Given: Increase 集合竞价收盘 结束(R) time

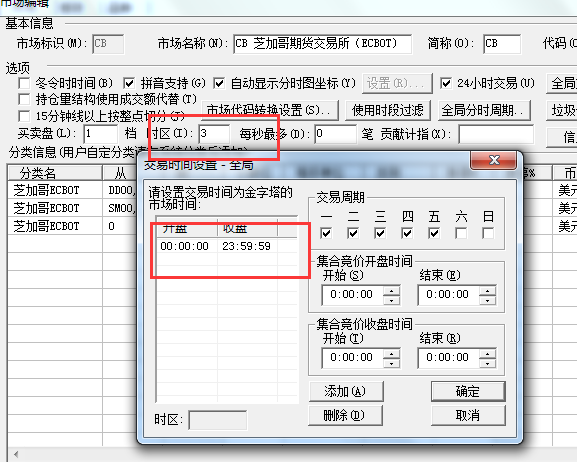Looking at the screenshot, I should [x=488, y=354].
